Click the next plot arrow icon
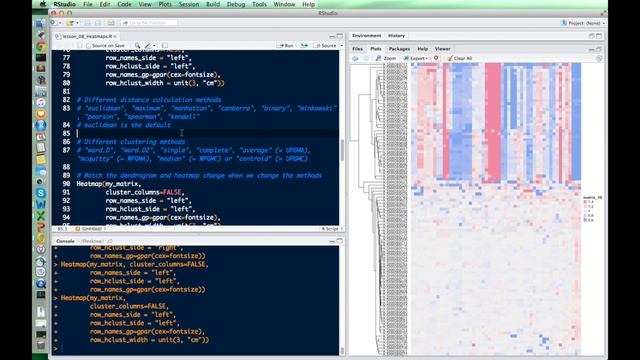Image resolution: width=640 pixels, height=360 pixels. 366,58
